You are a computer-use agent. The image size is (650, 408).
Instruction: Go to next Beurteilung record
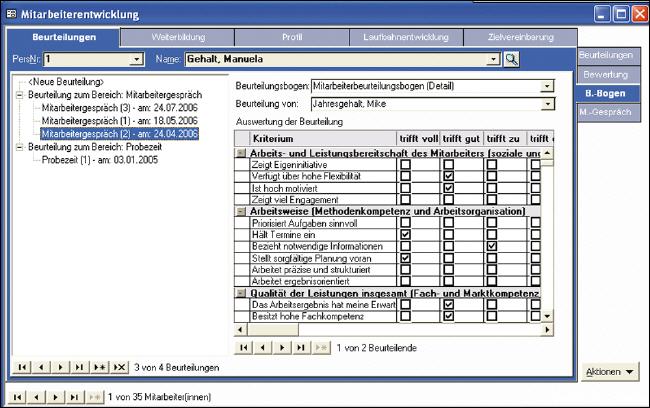(x=61, y=367)
